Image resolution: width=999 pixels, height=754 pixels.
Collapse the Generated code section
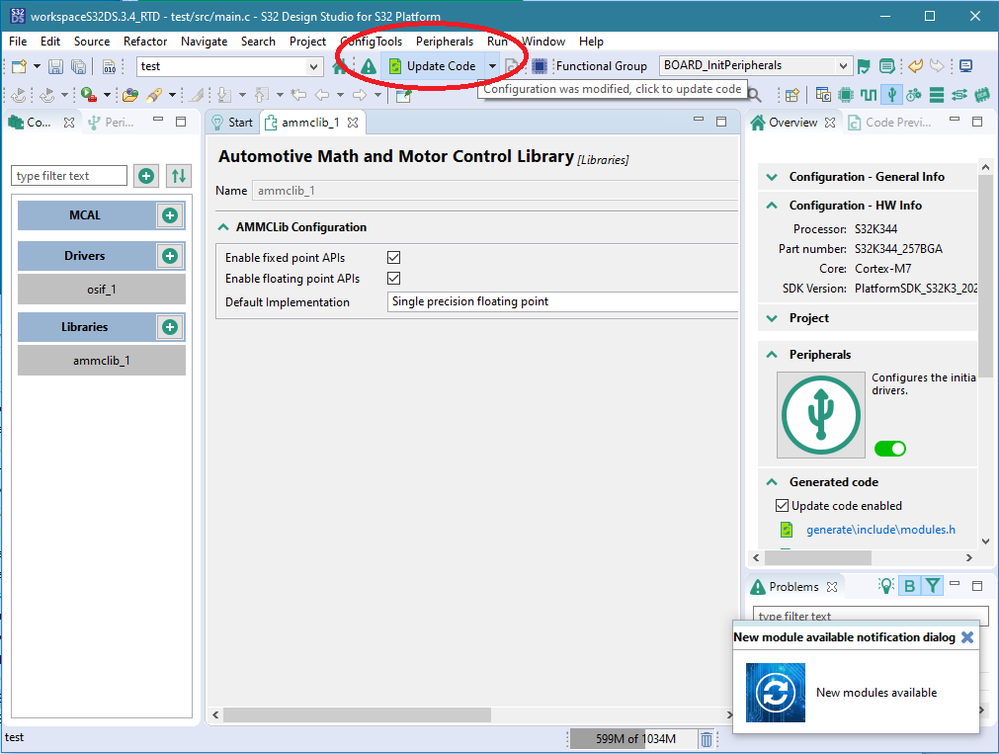[772, 482]
